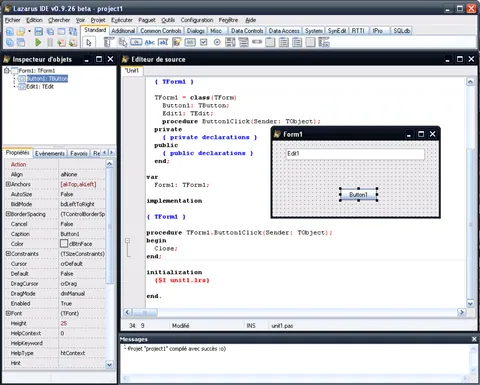Select the pointer selection tool in palette
Image resolution: width=480 pixels, height=385 pixels.
click(89, 42)
